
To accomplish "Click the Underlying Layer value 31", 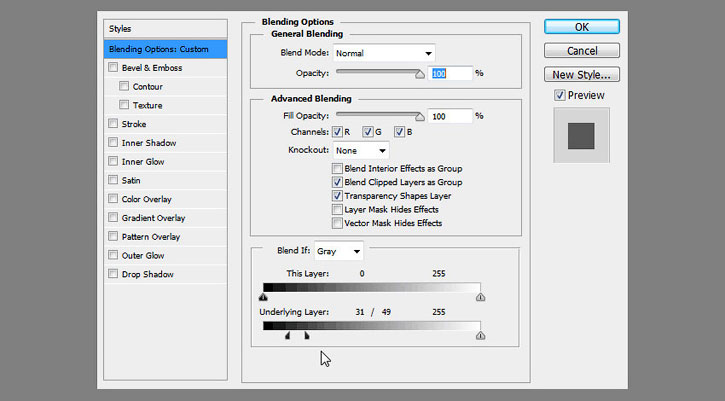I will [360, 312].
